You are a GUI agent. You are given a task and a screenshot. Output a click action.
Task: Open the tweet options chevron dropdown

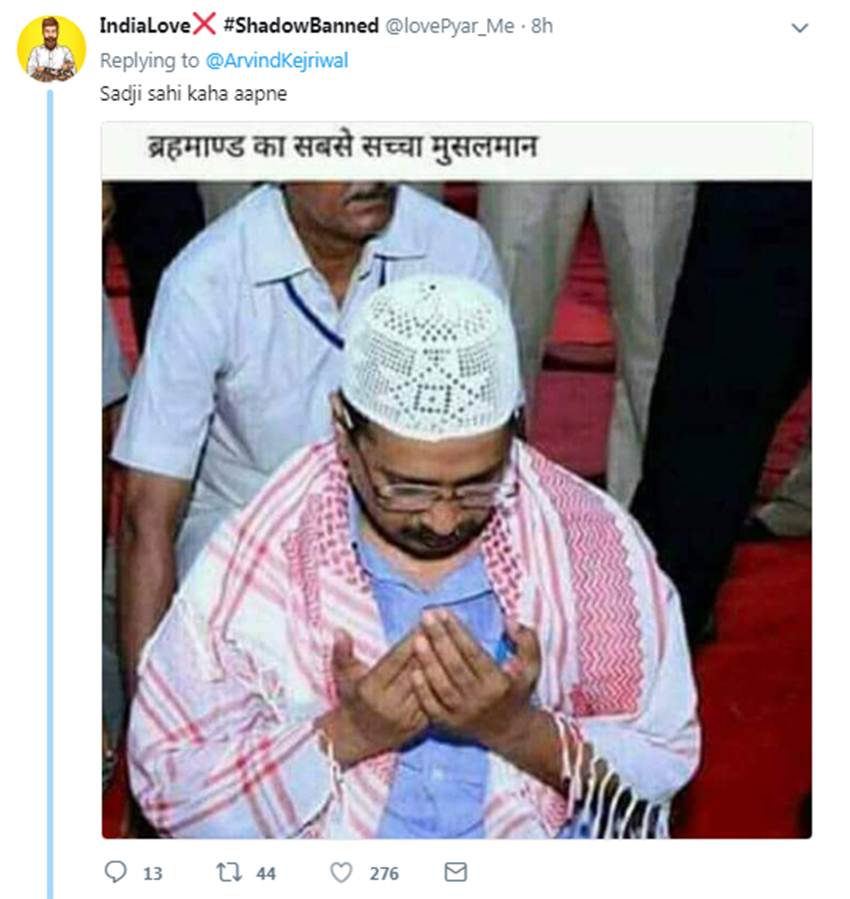click(x=799, y=28)
